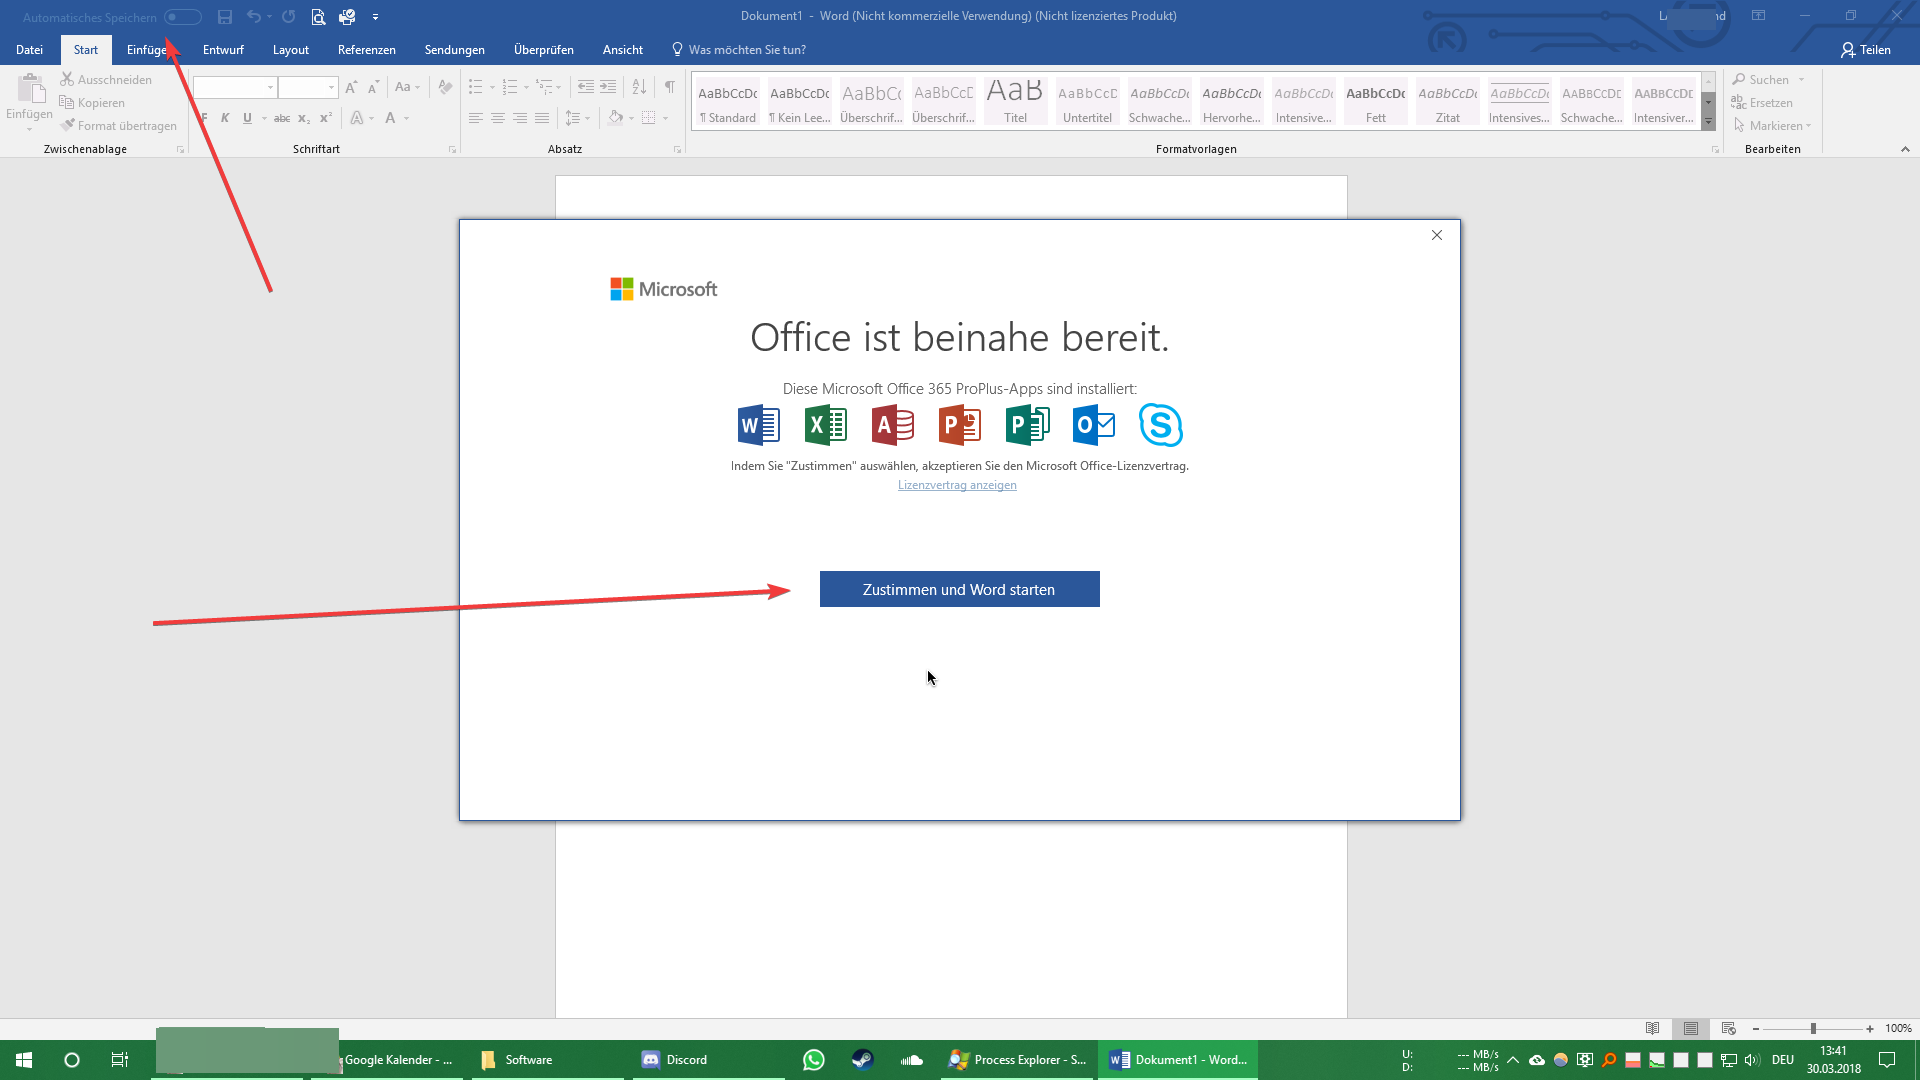Viewport: 1920px width, 1080px height.
Task: Align the text left
Action: click(x=476, y=118)
